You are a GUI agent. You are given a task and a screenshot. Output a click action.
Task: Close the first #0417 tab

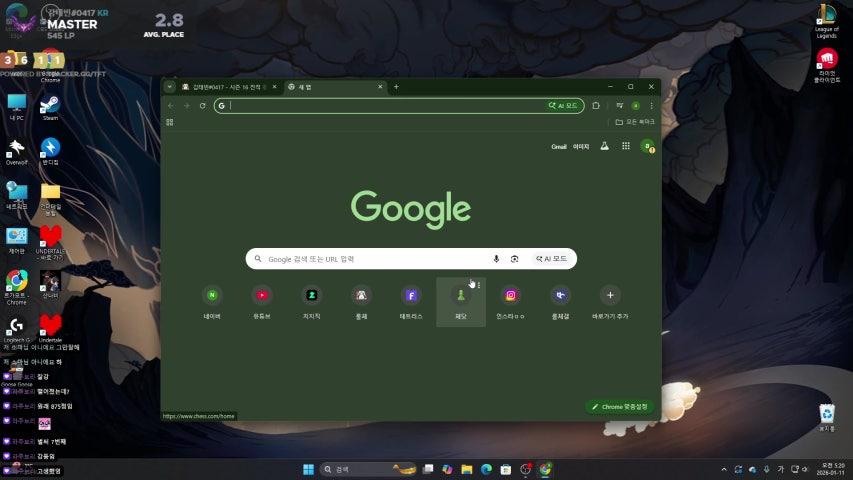point(274,87)
